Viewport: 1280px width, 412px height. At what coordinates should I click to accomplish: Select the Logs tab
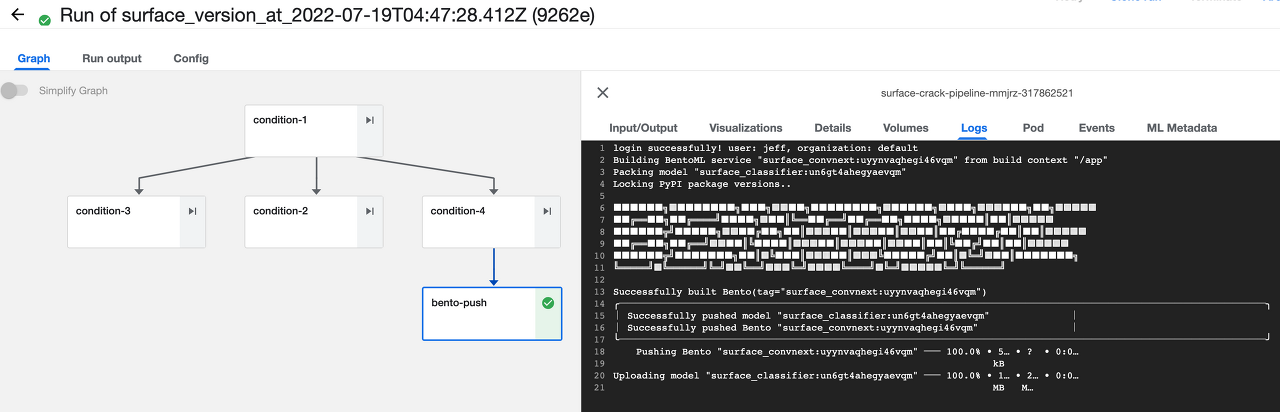pos(974,128)
